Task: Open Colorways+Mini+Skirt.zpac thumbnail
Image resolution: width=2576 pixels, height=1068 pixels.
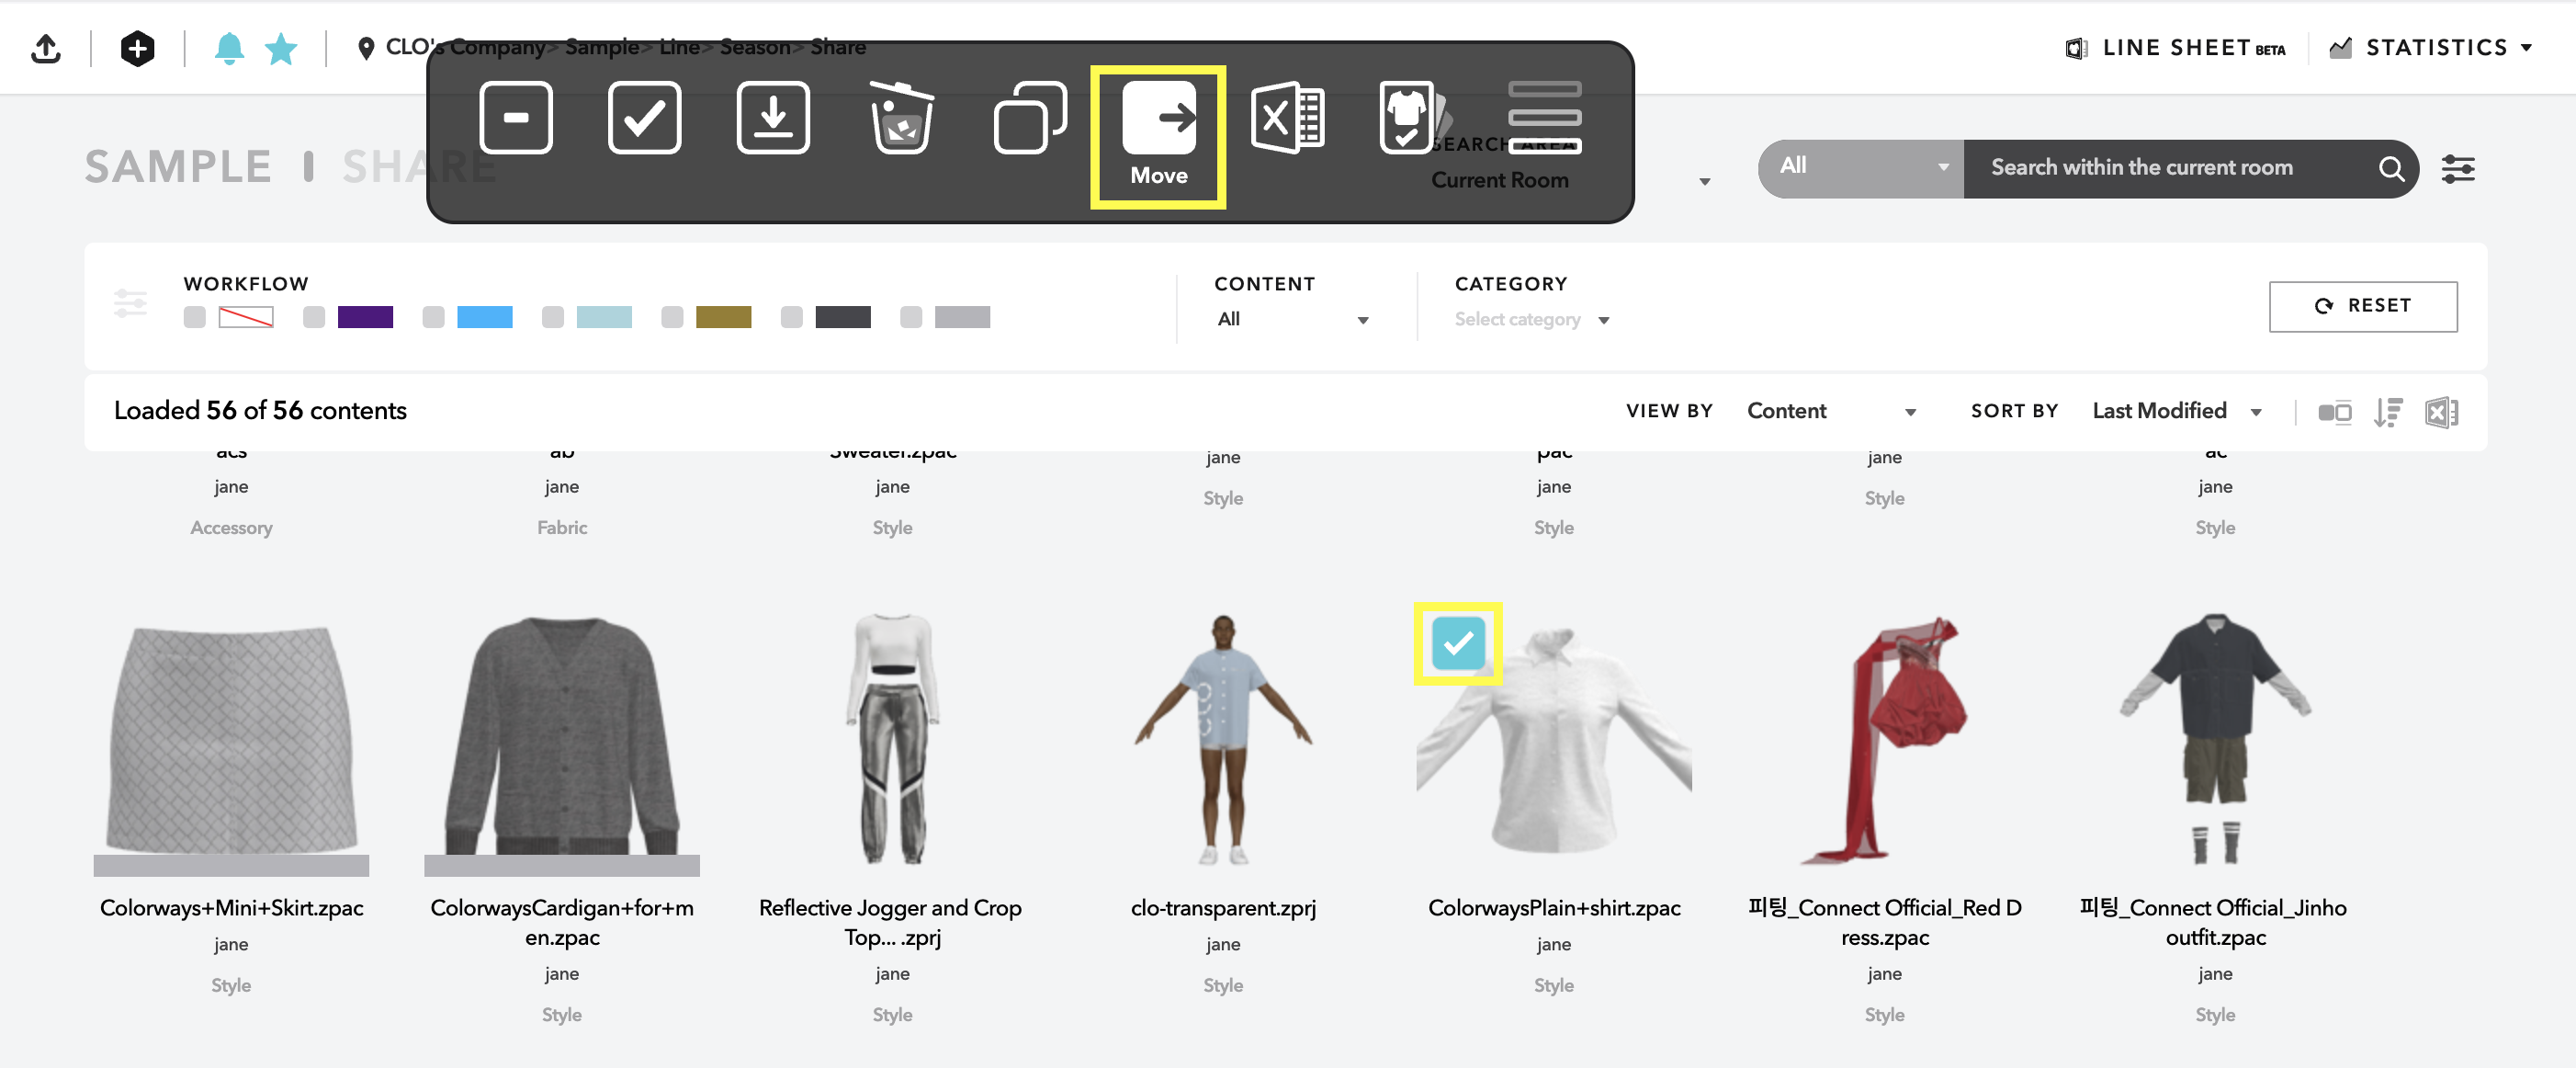Action: coord(231,741)
